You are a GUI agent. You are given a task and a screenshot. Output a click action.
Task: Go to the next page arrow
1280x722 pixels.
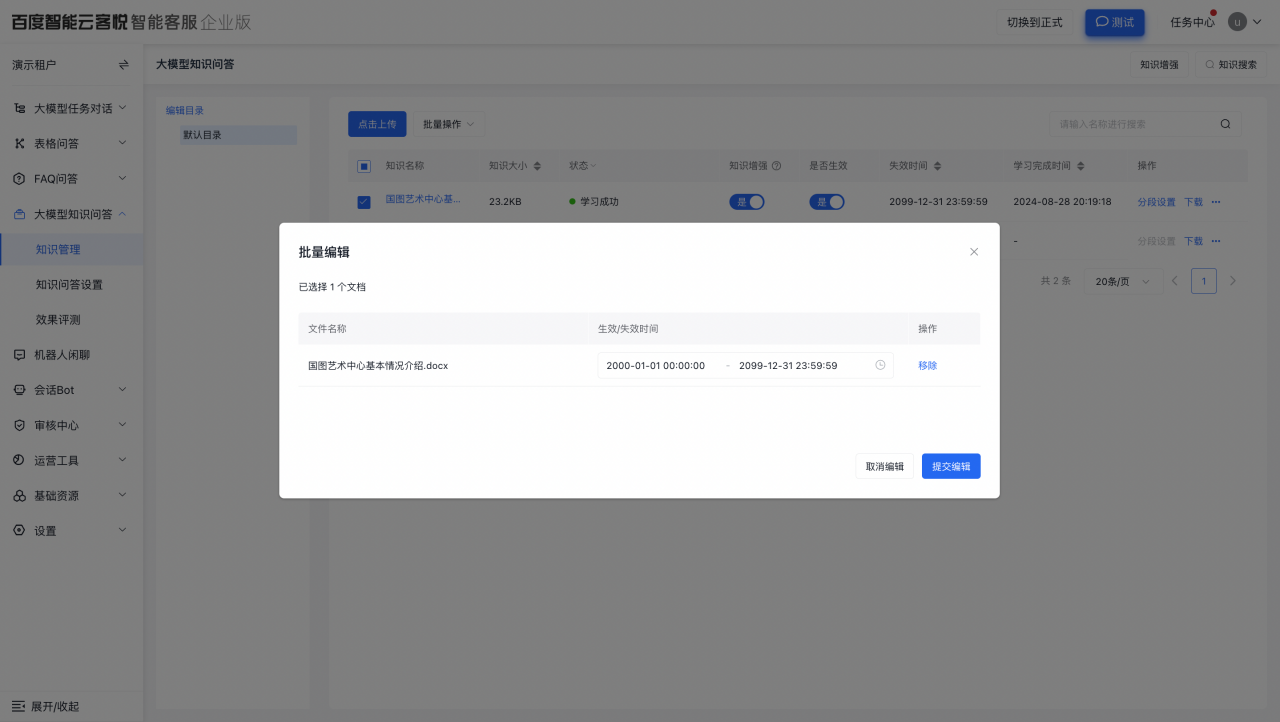pyautogui.click(x=1233, y=282)
